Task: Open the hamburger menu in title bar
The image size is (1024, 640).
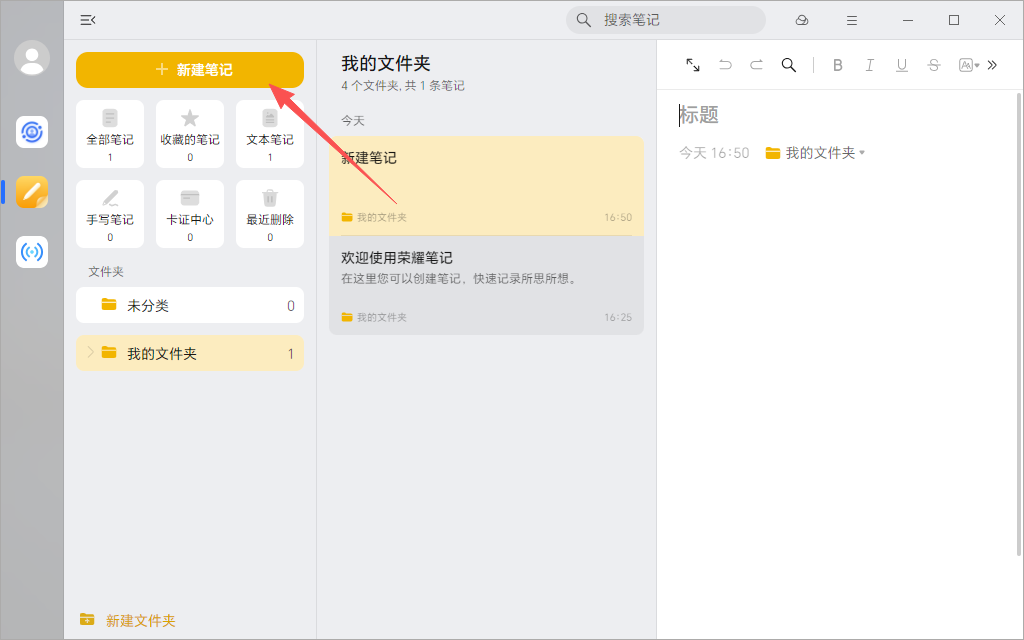Action: (852, 20)
